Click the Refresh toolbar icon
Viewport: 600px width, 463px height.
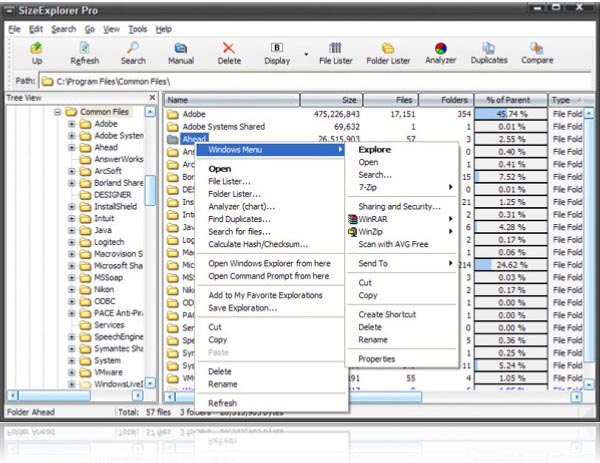(85, 52)
